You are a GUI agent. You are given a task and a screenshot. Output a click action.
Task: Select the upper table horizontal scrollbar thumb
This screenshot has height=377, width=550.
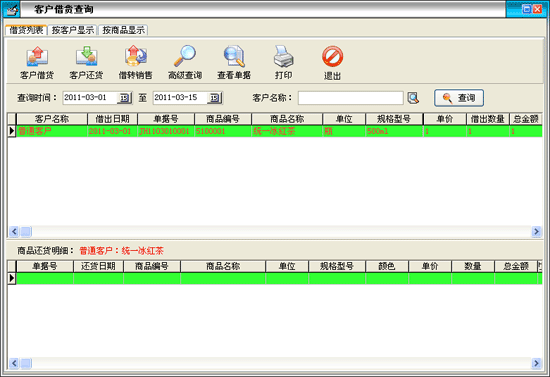(x=26, y=231)
